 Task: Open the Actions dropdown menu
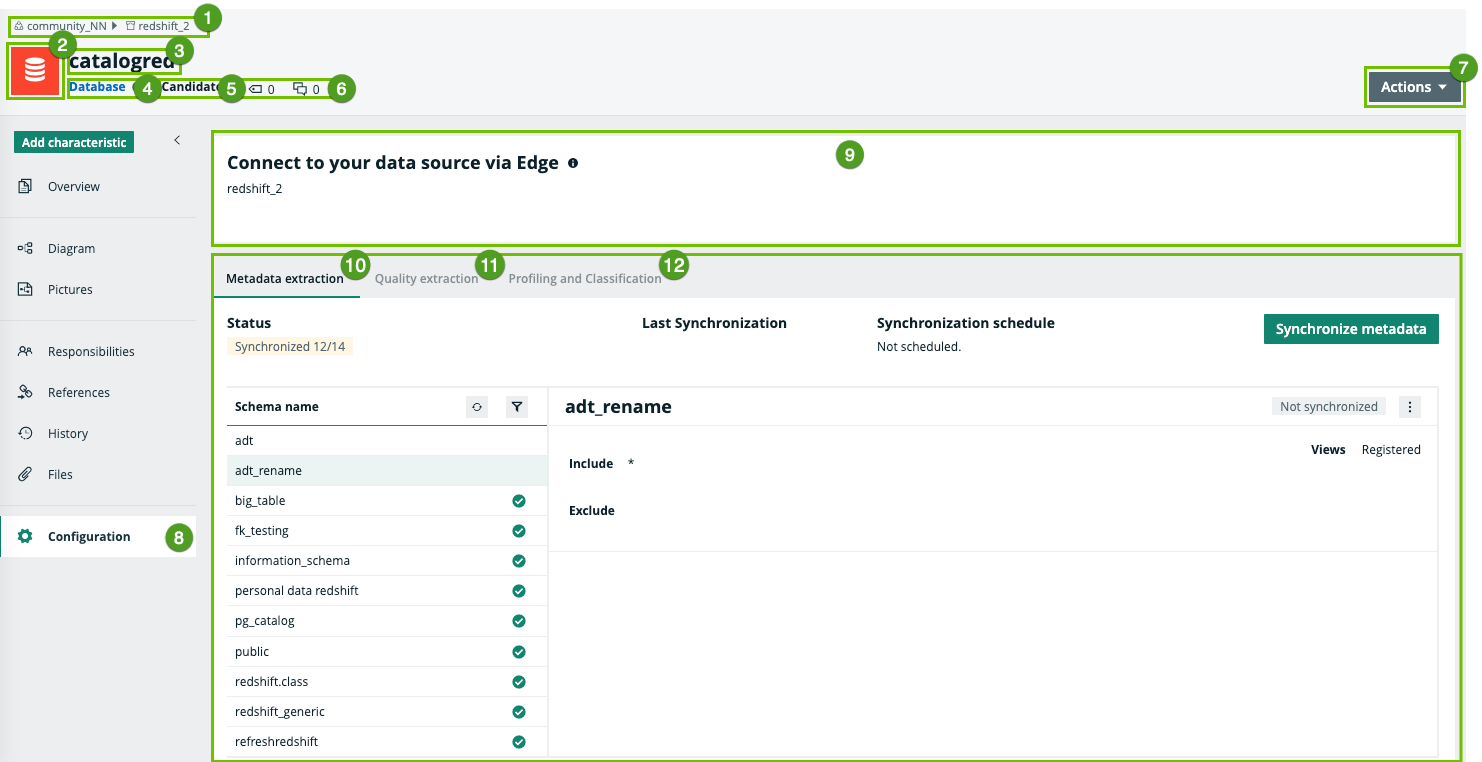click(1413, 87)
